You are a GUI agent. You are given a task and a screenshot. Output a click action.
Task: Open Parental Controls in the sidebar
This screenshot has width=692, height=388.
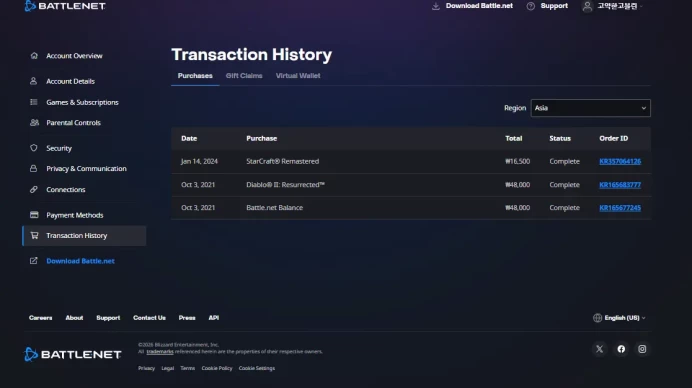[73, 123]
